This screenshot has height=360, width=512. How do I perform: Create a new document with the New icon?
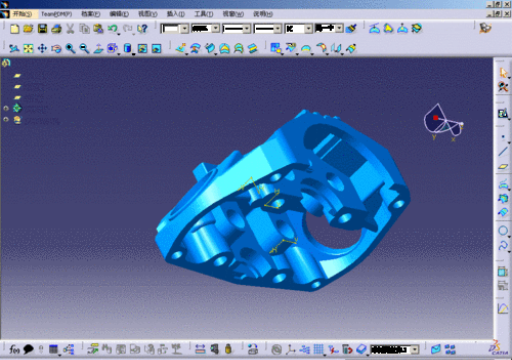coord(14,29)
